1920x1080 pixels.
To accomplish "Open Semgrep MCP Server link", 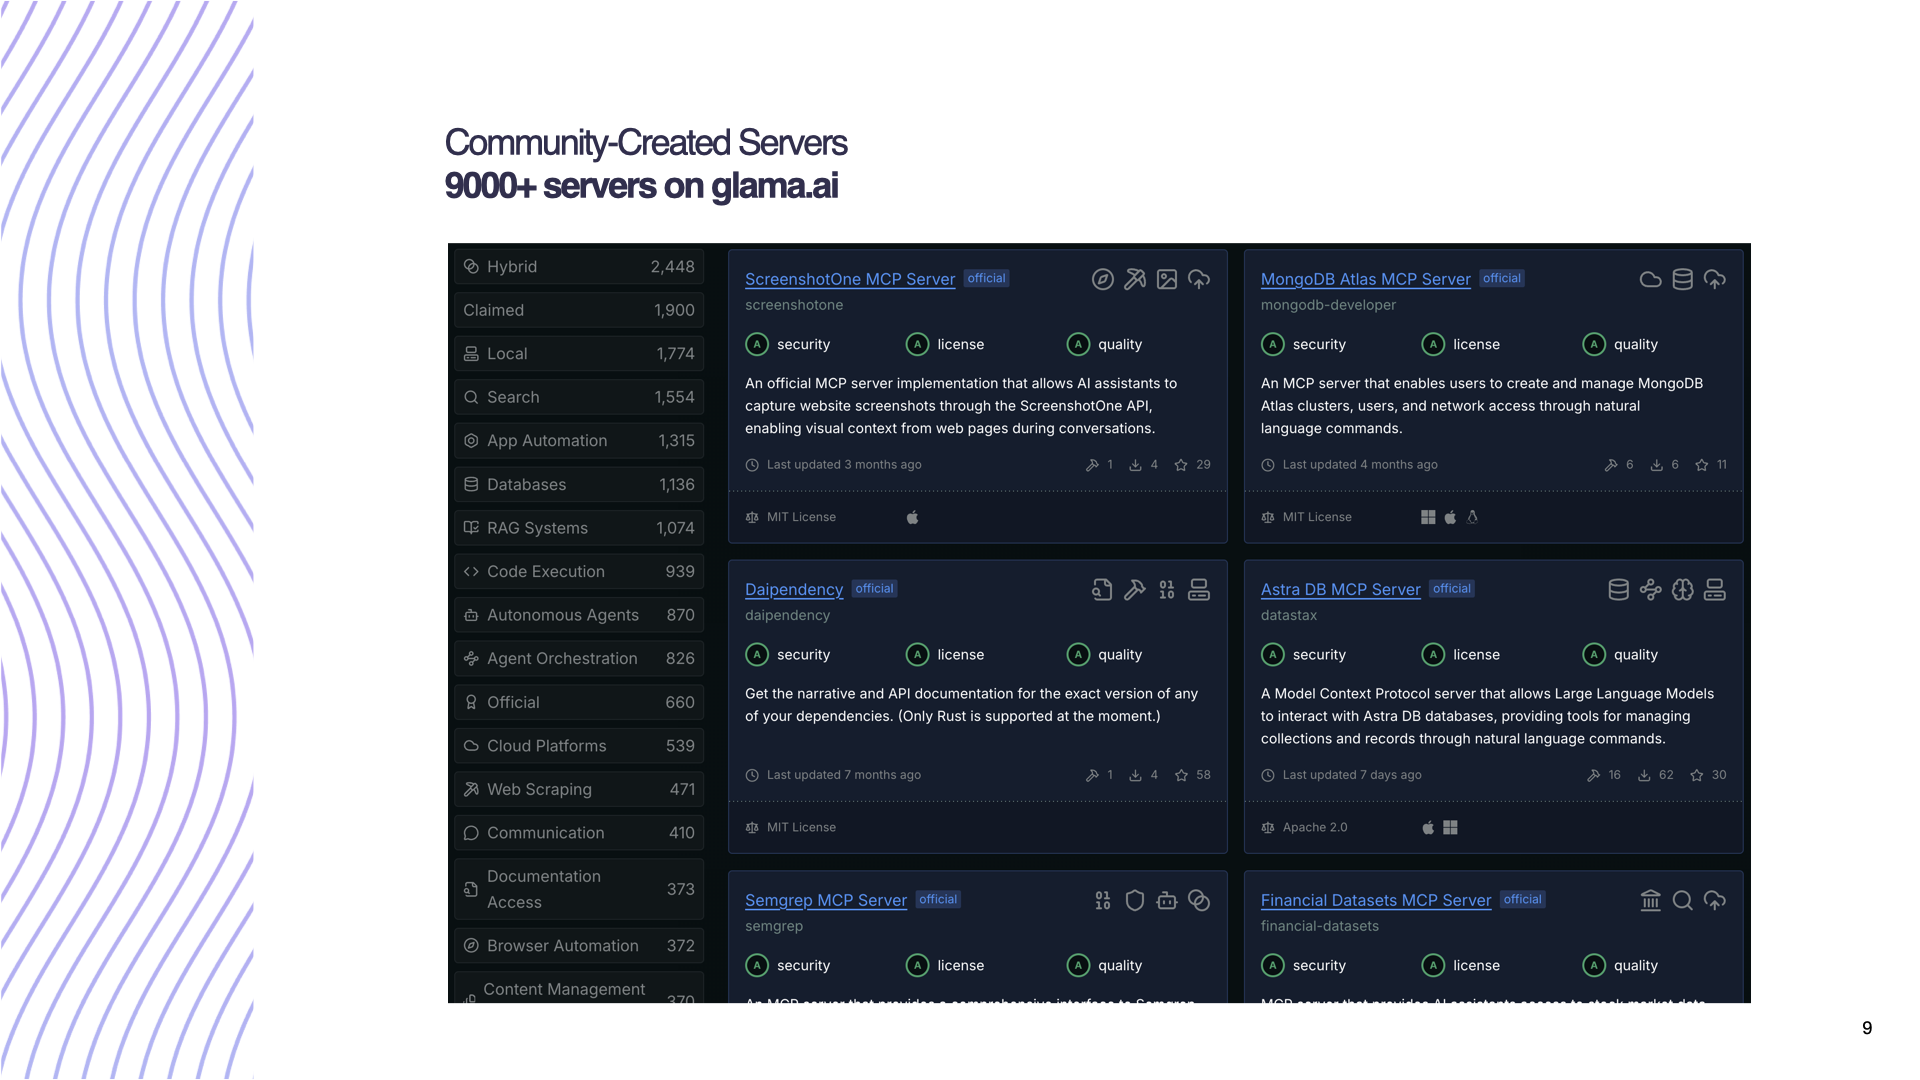I will (825, 901).
